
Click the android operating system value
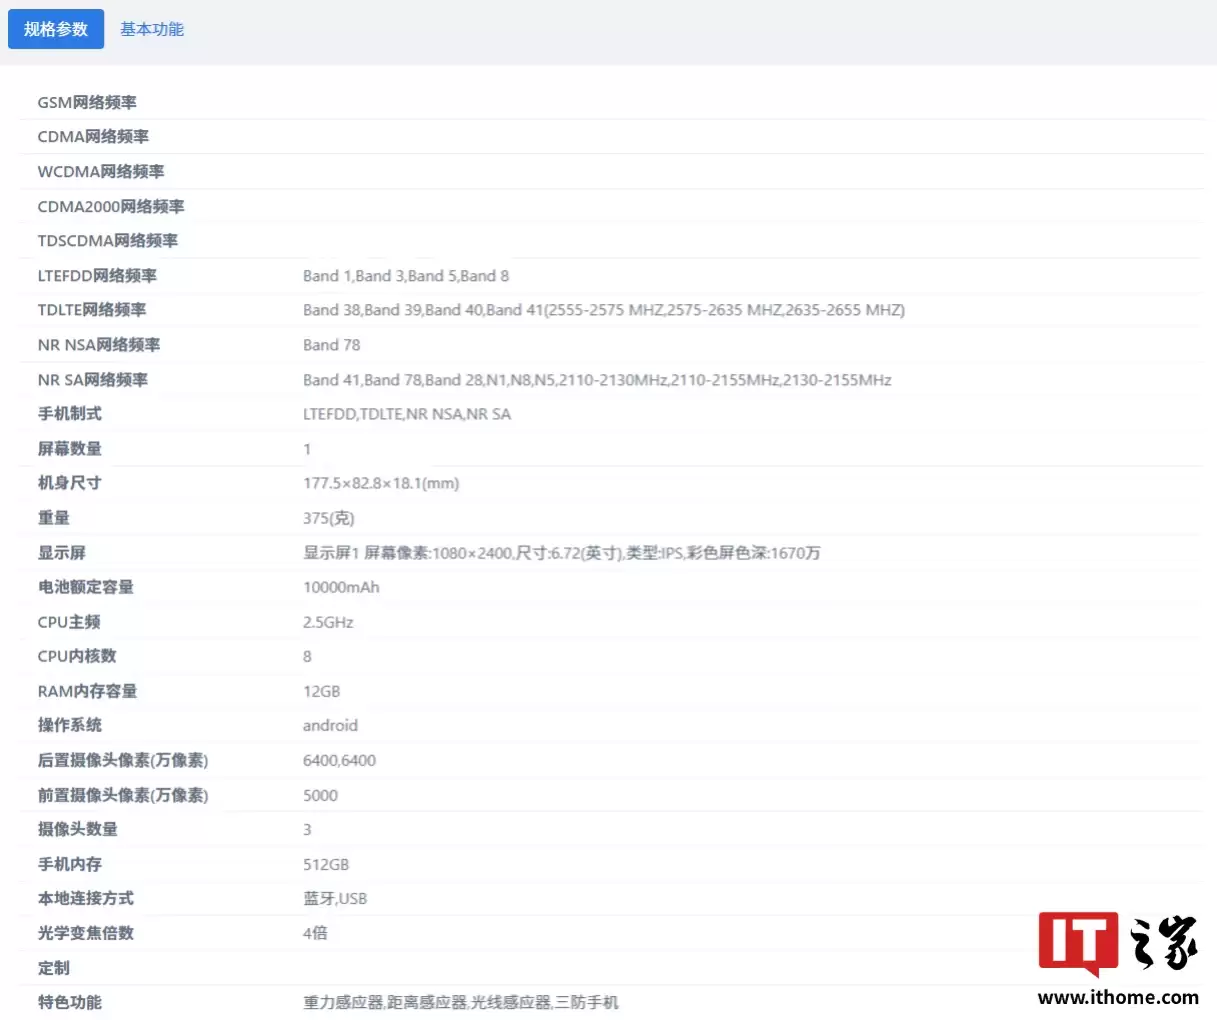[x=330, y=725]
